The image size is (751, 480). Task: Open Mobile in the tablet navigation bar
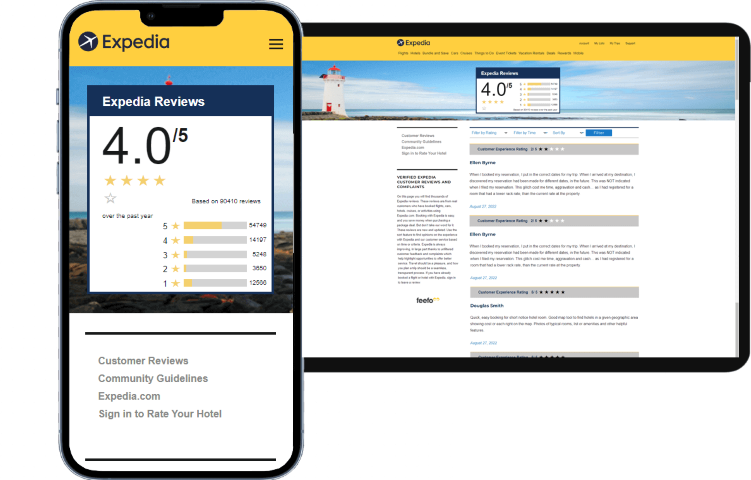coord(578,53)
